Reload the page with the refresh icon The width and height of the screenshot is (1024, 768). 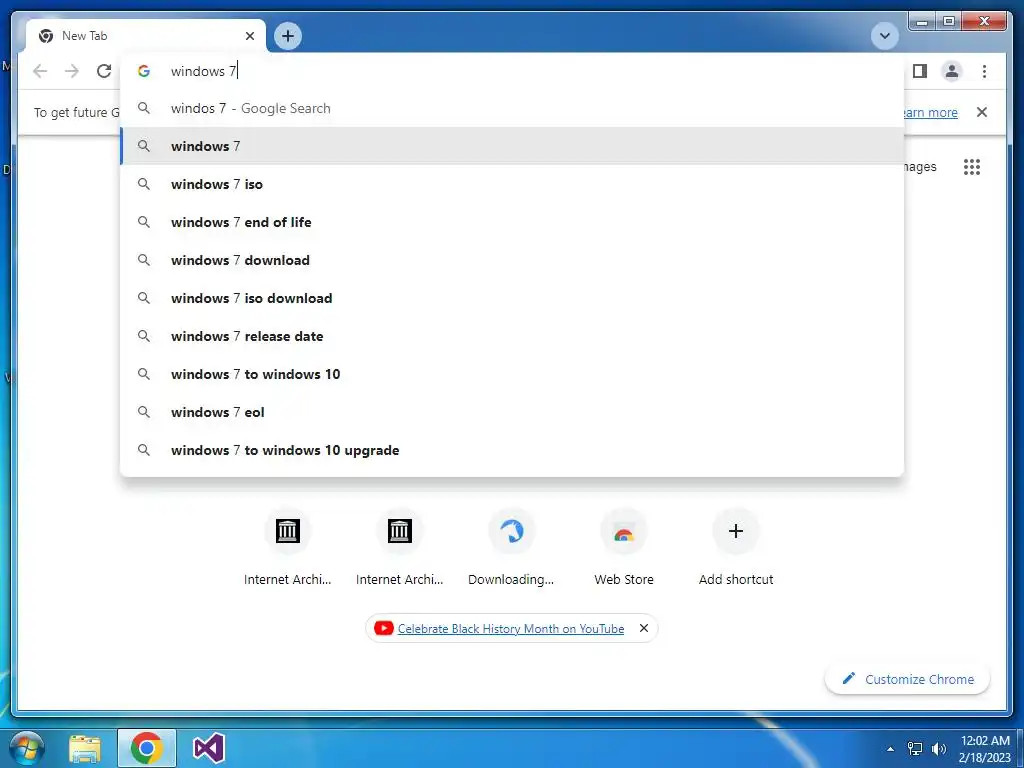coord(104,71)
